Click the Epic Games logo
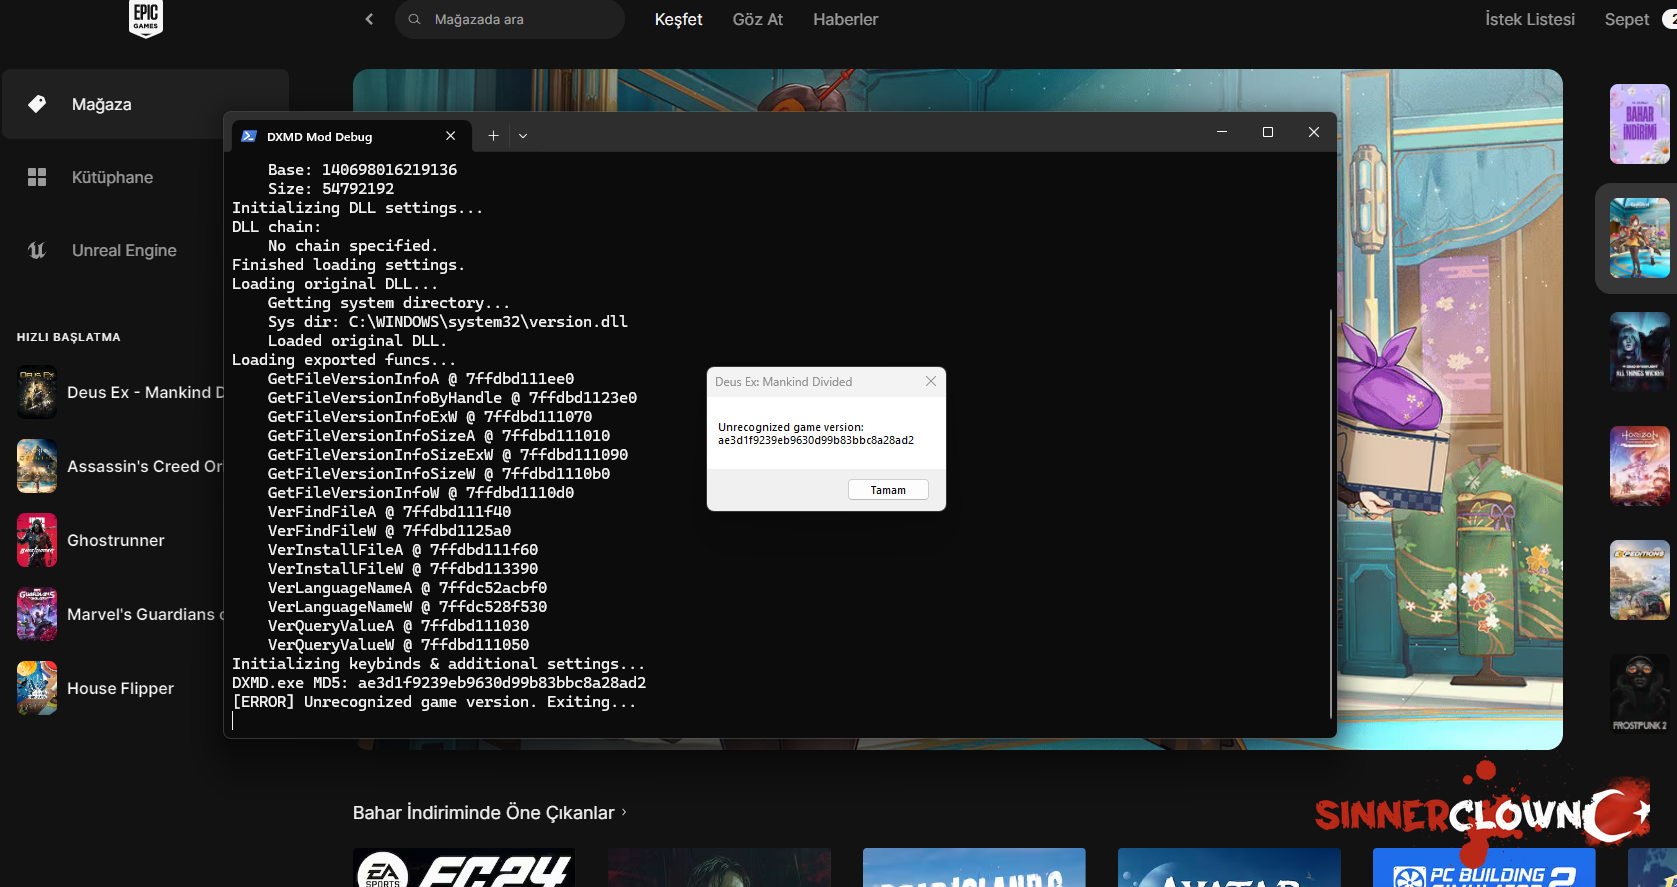Image resolution: width=1677 pixels, height=887 pixels. click(x=146, y=18)
